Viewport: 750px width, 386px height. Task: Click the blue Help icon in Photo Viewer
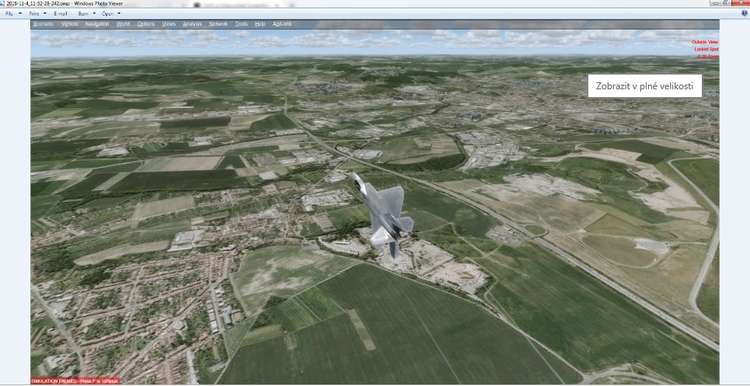744,13
